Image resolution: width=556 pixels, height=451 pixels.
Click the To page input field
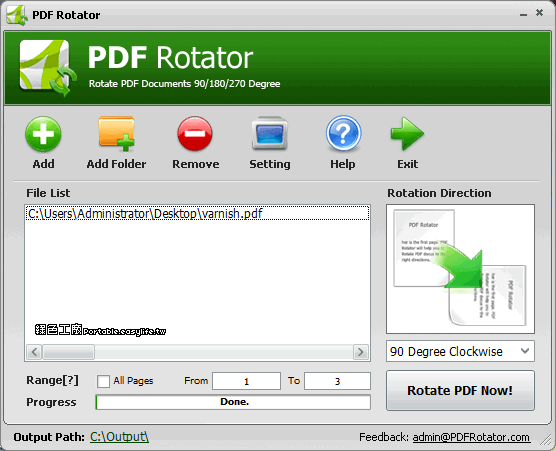(x=337, y=381)
